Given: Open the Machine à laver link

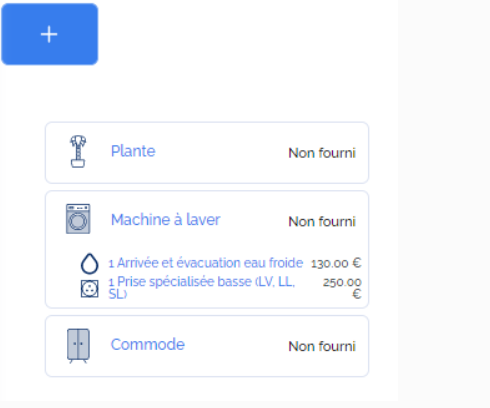Looking at the screenshot, I should pos(166,220).
